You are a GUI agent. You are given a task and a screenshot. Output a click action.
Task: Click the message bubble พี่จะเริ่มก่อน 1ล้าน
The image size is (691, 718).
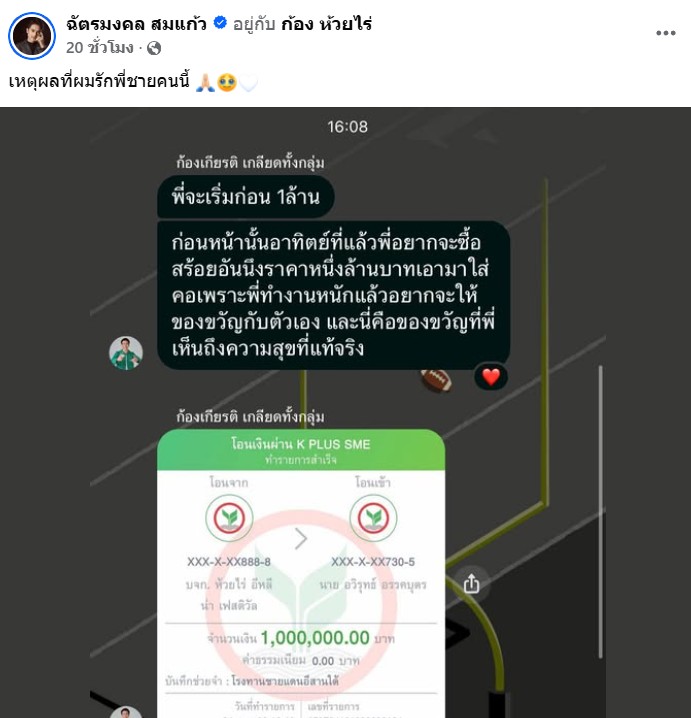[245, 197]
